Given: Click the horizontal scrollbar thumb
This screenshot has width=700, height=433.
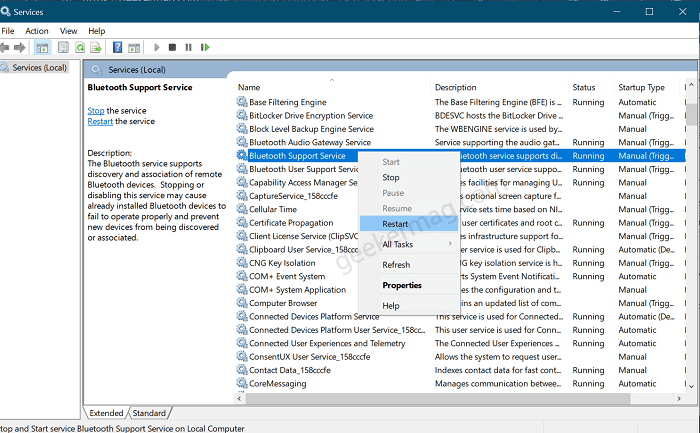Looking at the screenshot, I should (438, 398).
